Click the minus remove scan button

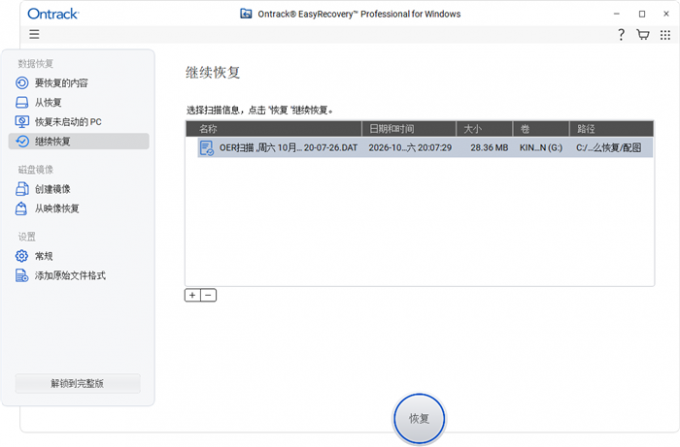coord(209,295)
